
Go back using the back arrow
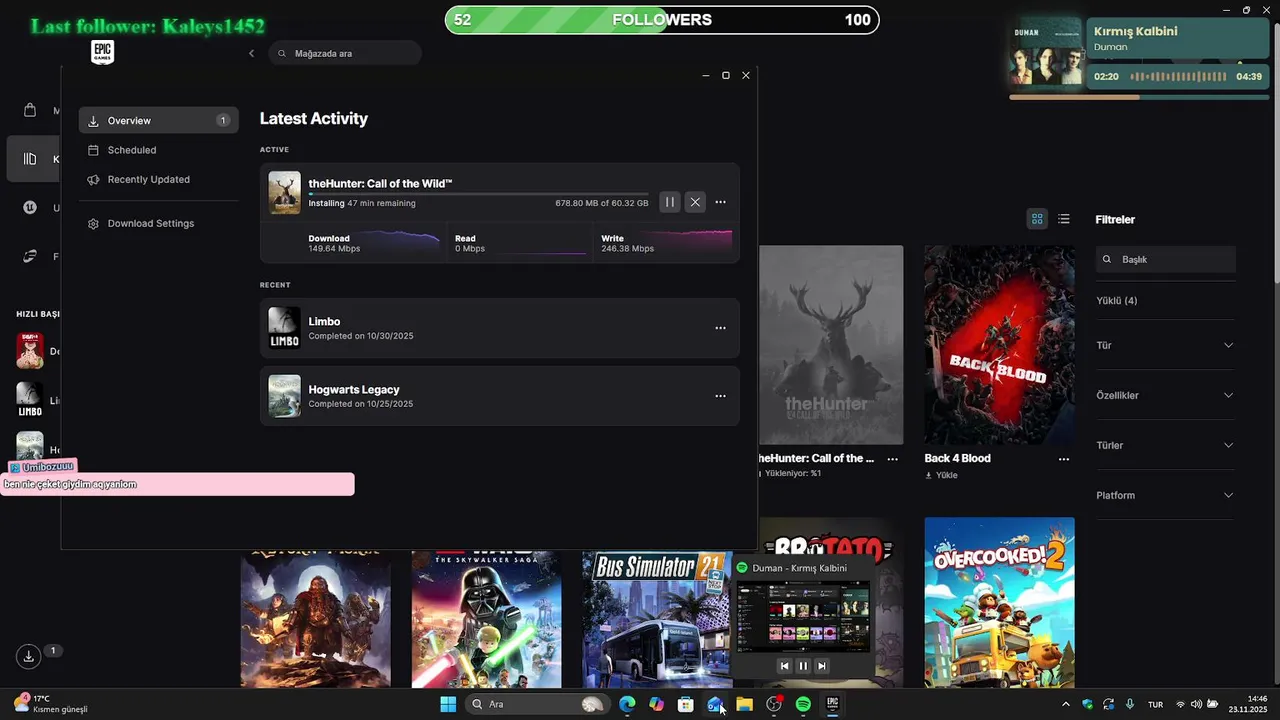(x=251, y=53)
